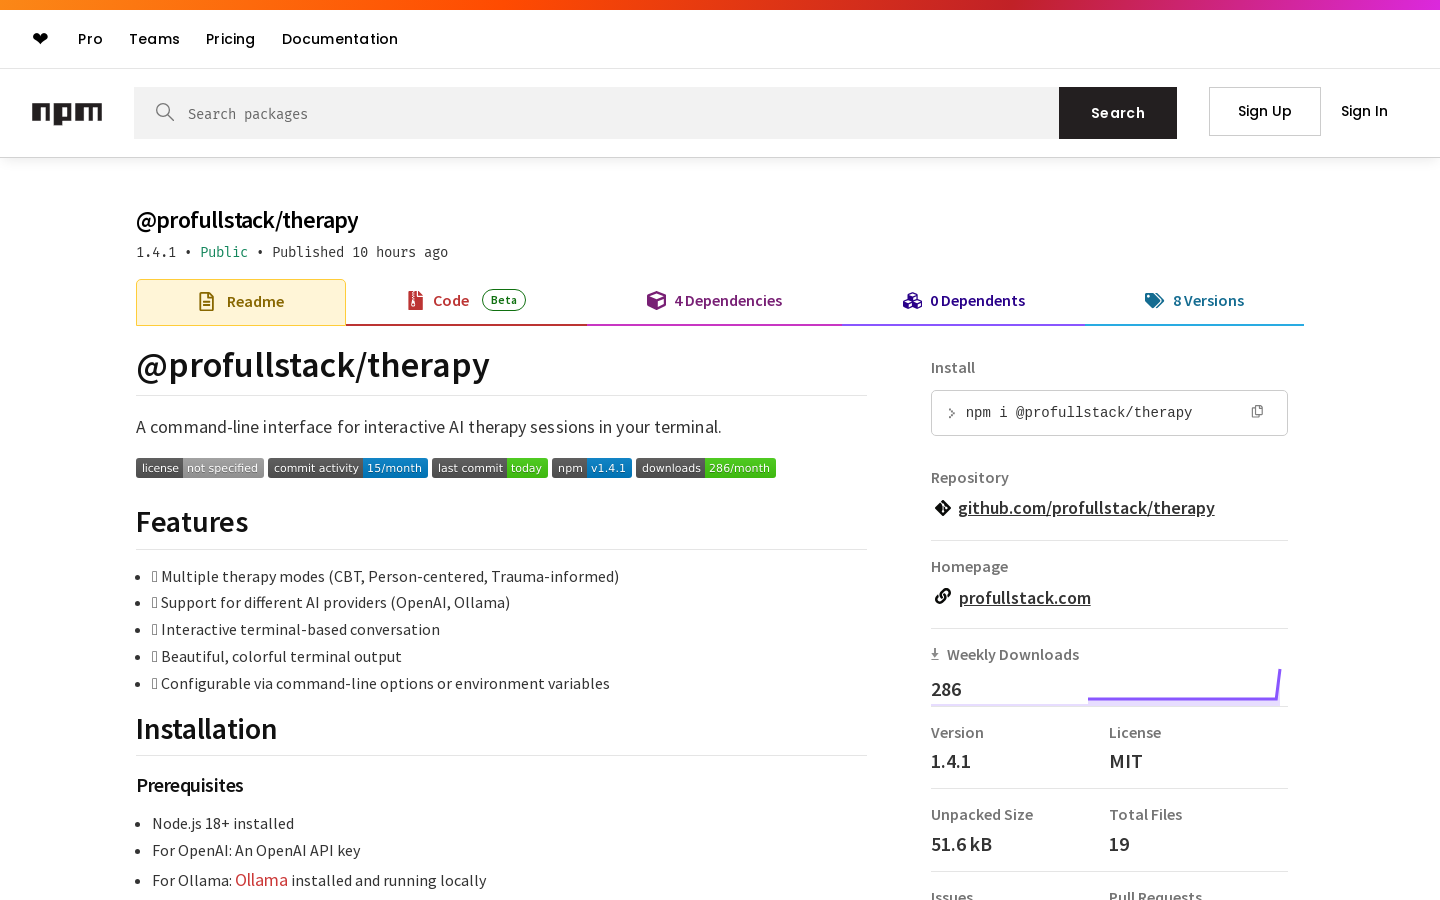Click the 'Published 10 hours ago' text
This screenshot has width=1440, height=900.
(x=360, y=252)
